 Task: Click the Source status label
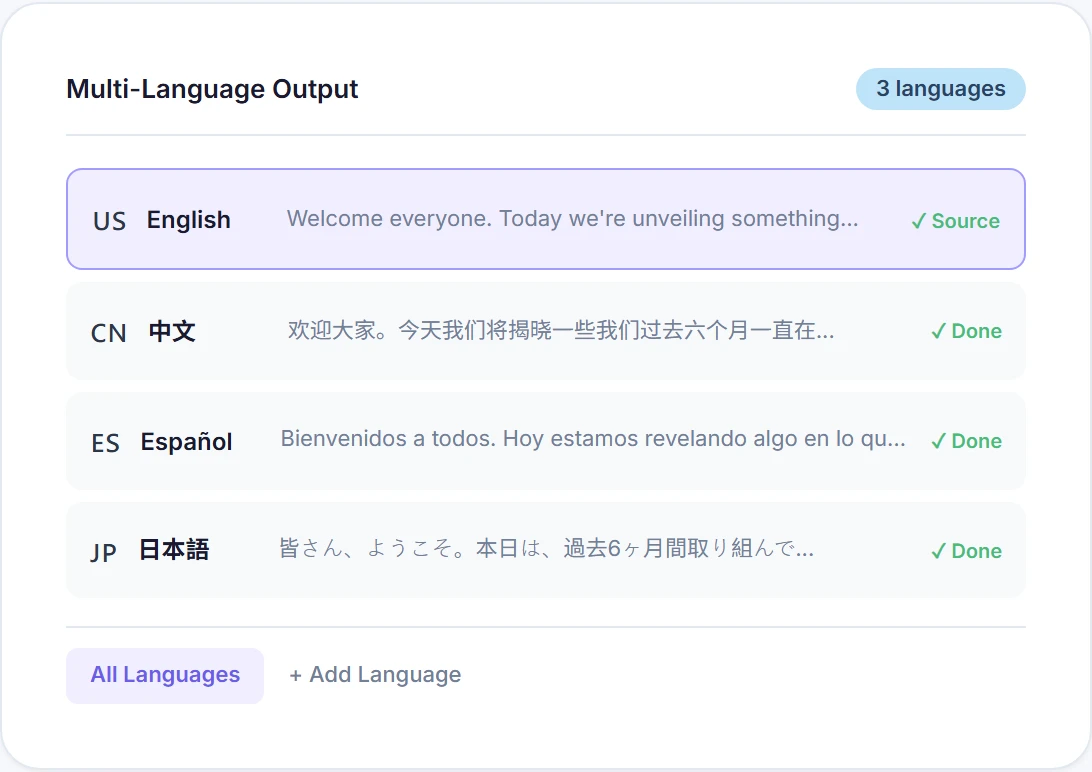[963, 220]
